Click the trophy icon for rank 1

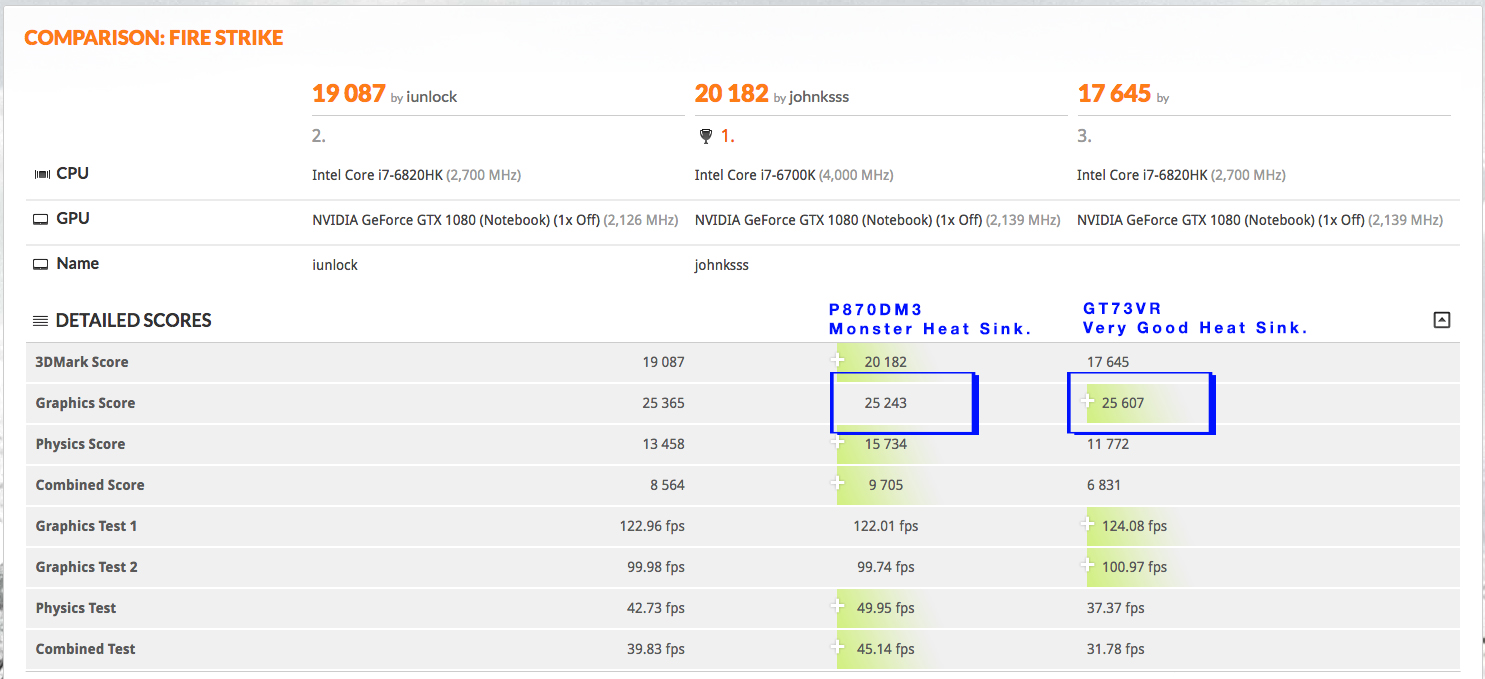[x=706, y=137]
